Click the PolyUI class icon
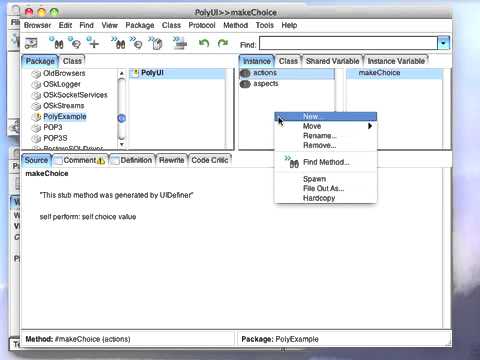This screenshot has width=480, height=360. (x=135, y=73)
